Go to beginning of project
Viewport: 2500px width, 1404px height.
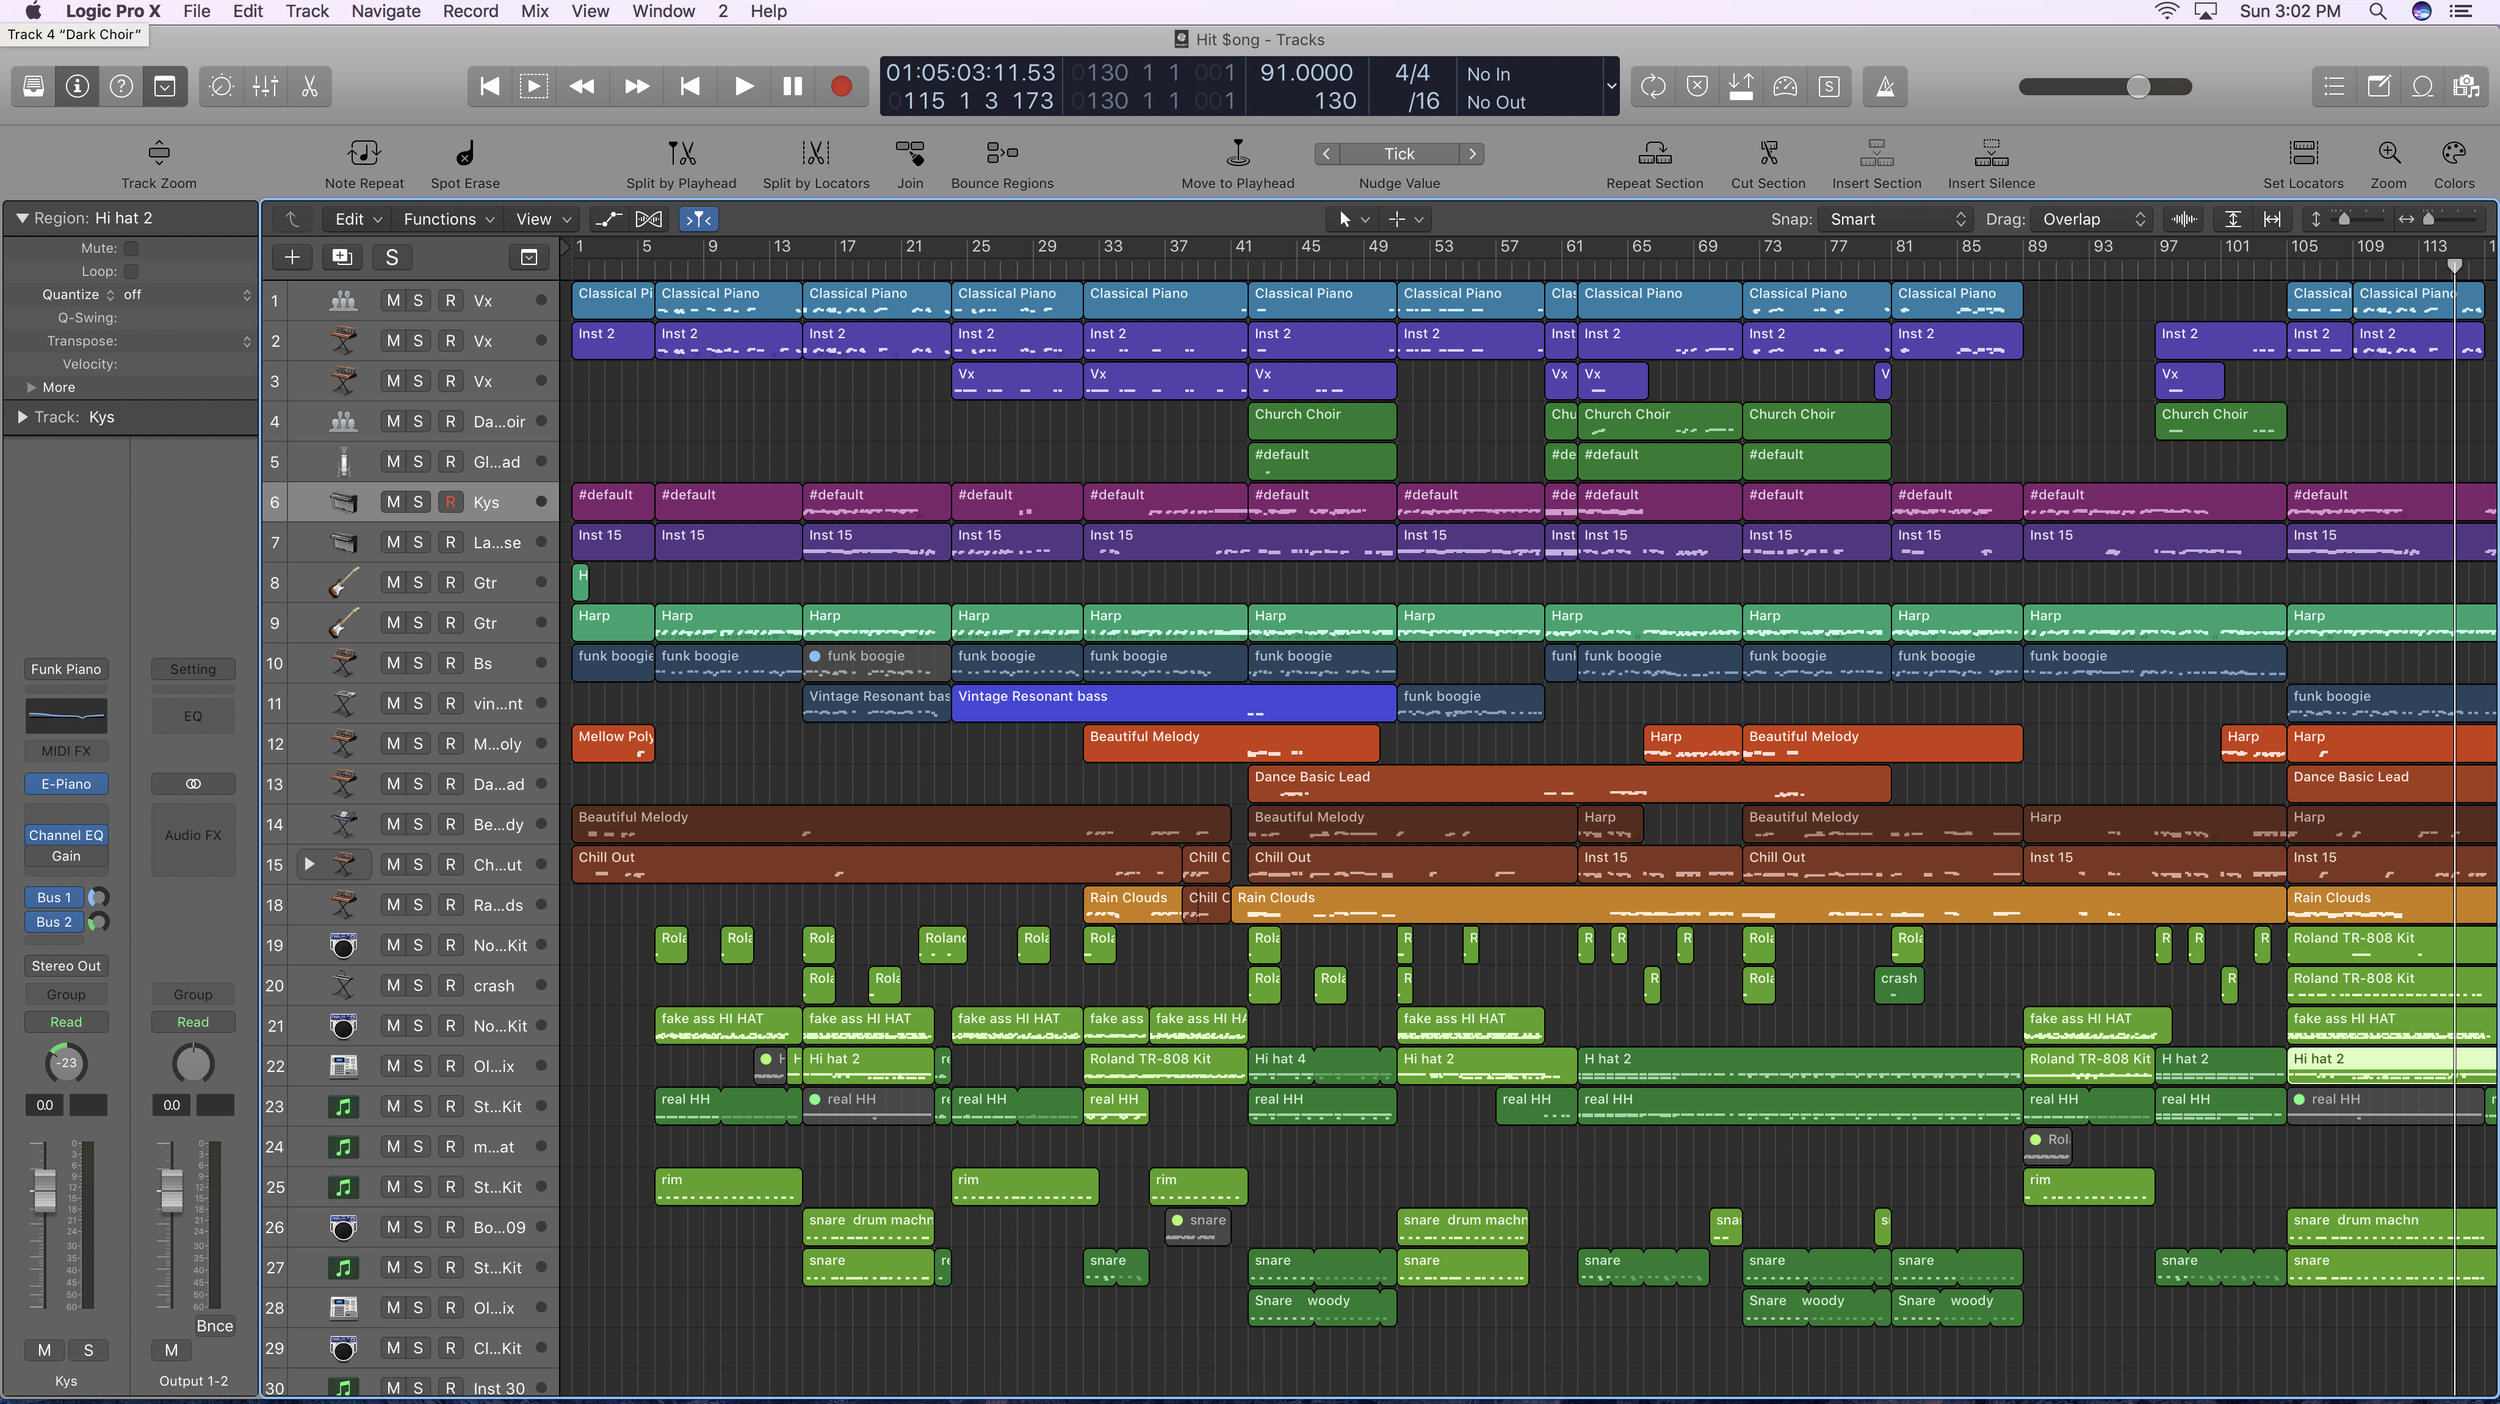point(489,87)
